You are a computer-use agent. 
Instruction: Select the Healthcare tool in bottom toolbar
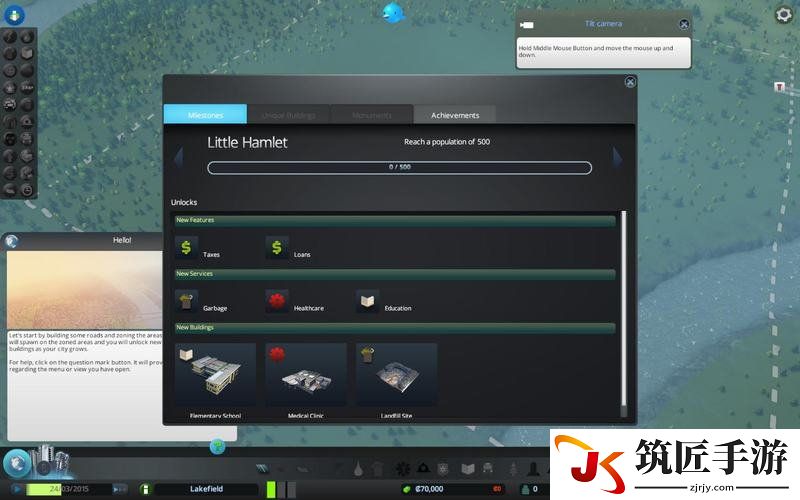tap(403, 468)
